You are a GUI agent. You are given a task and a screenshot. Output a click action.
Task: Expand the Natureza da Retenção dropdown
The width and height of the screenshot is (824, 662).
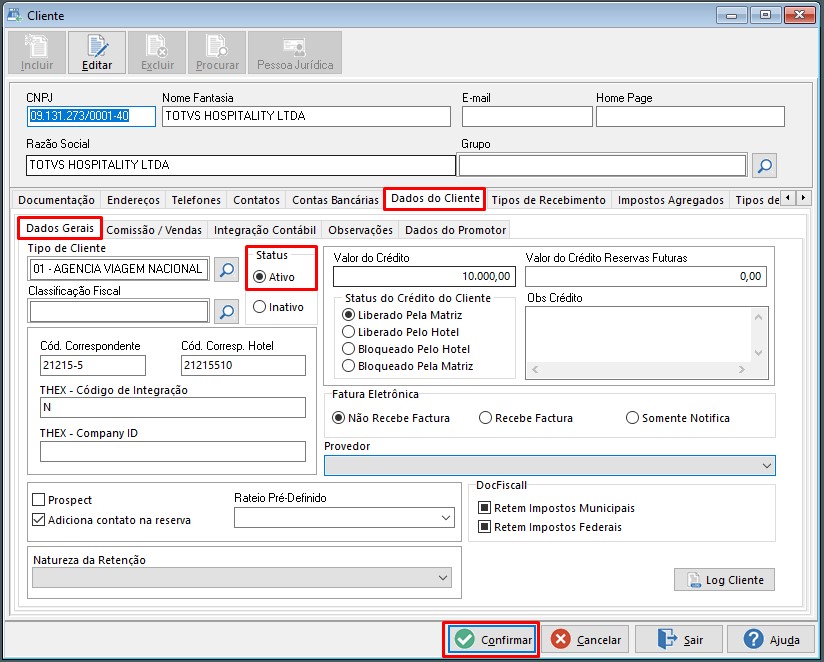[x=443, y=578]
